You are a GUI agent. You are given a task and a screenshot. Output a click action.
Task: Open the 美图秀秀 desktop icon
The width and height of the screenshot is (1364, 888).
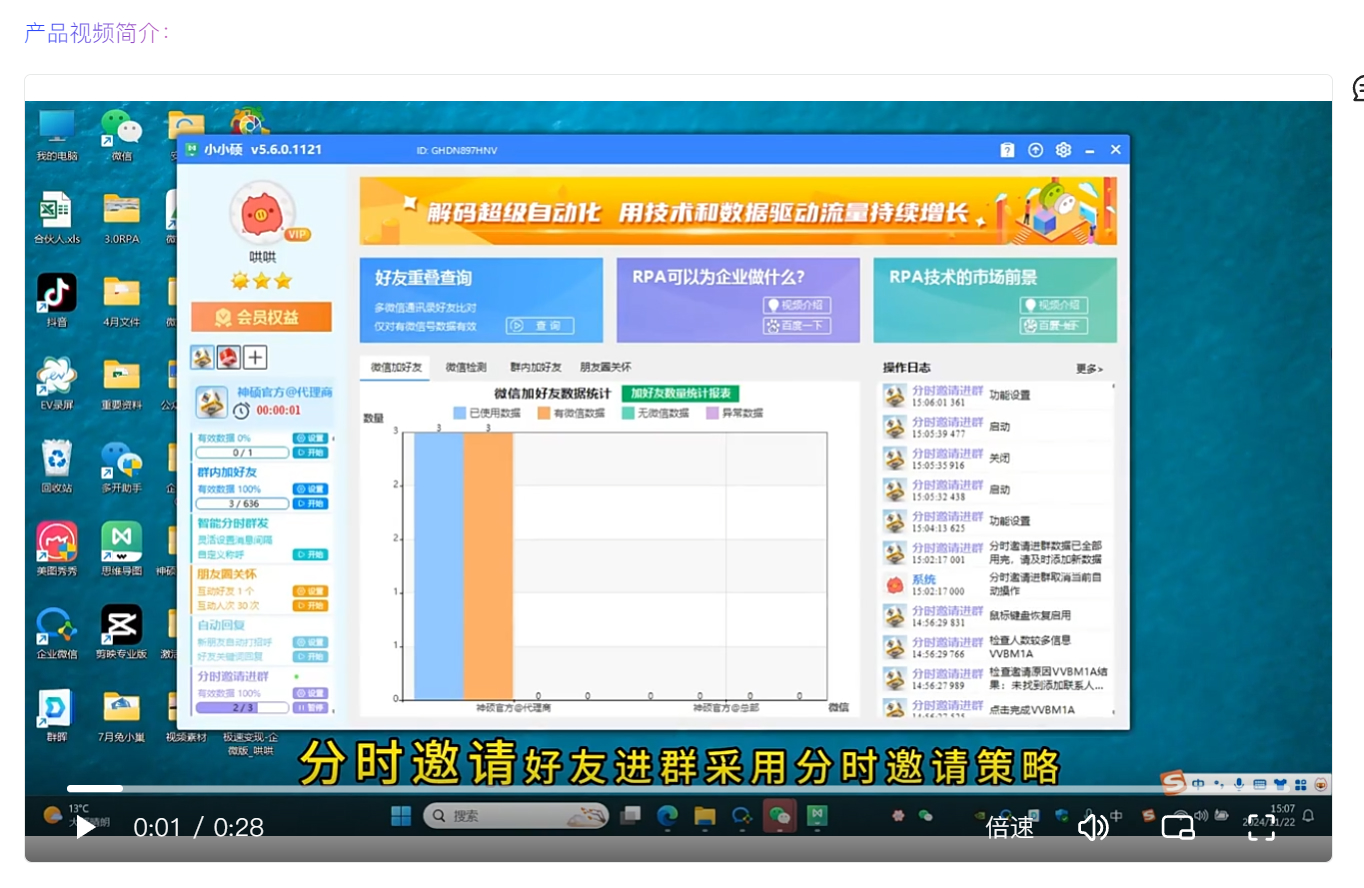click(x=57, y=549)
